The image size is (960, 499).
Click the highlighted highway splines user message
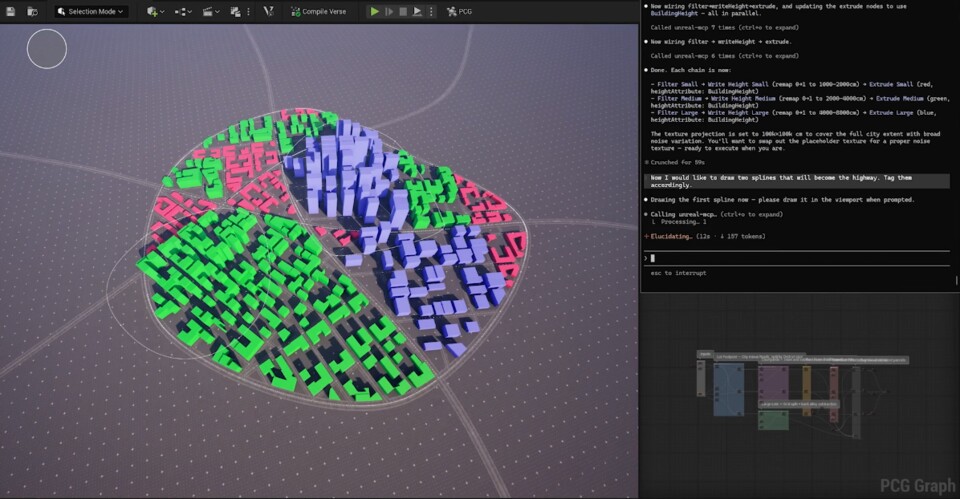[x=796, y=181]
